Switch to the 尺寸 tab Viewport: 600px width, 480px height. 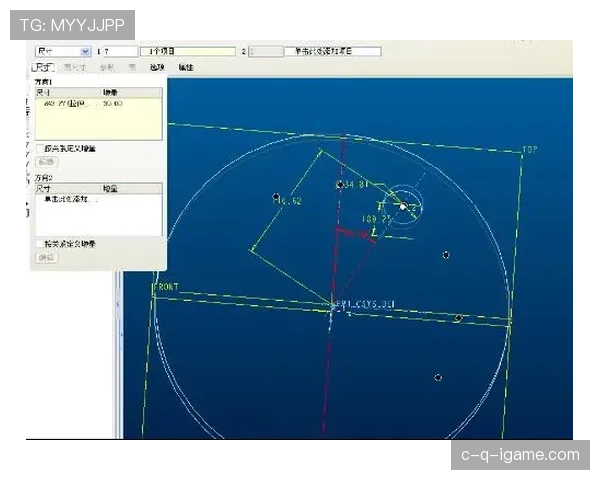tap(41, 67)
